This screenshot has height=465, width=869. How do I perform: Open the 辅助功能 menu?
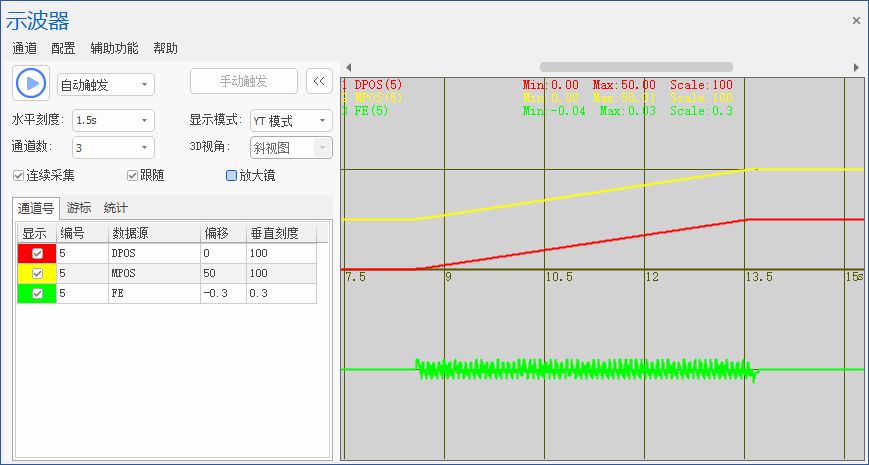coord(114,48)
